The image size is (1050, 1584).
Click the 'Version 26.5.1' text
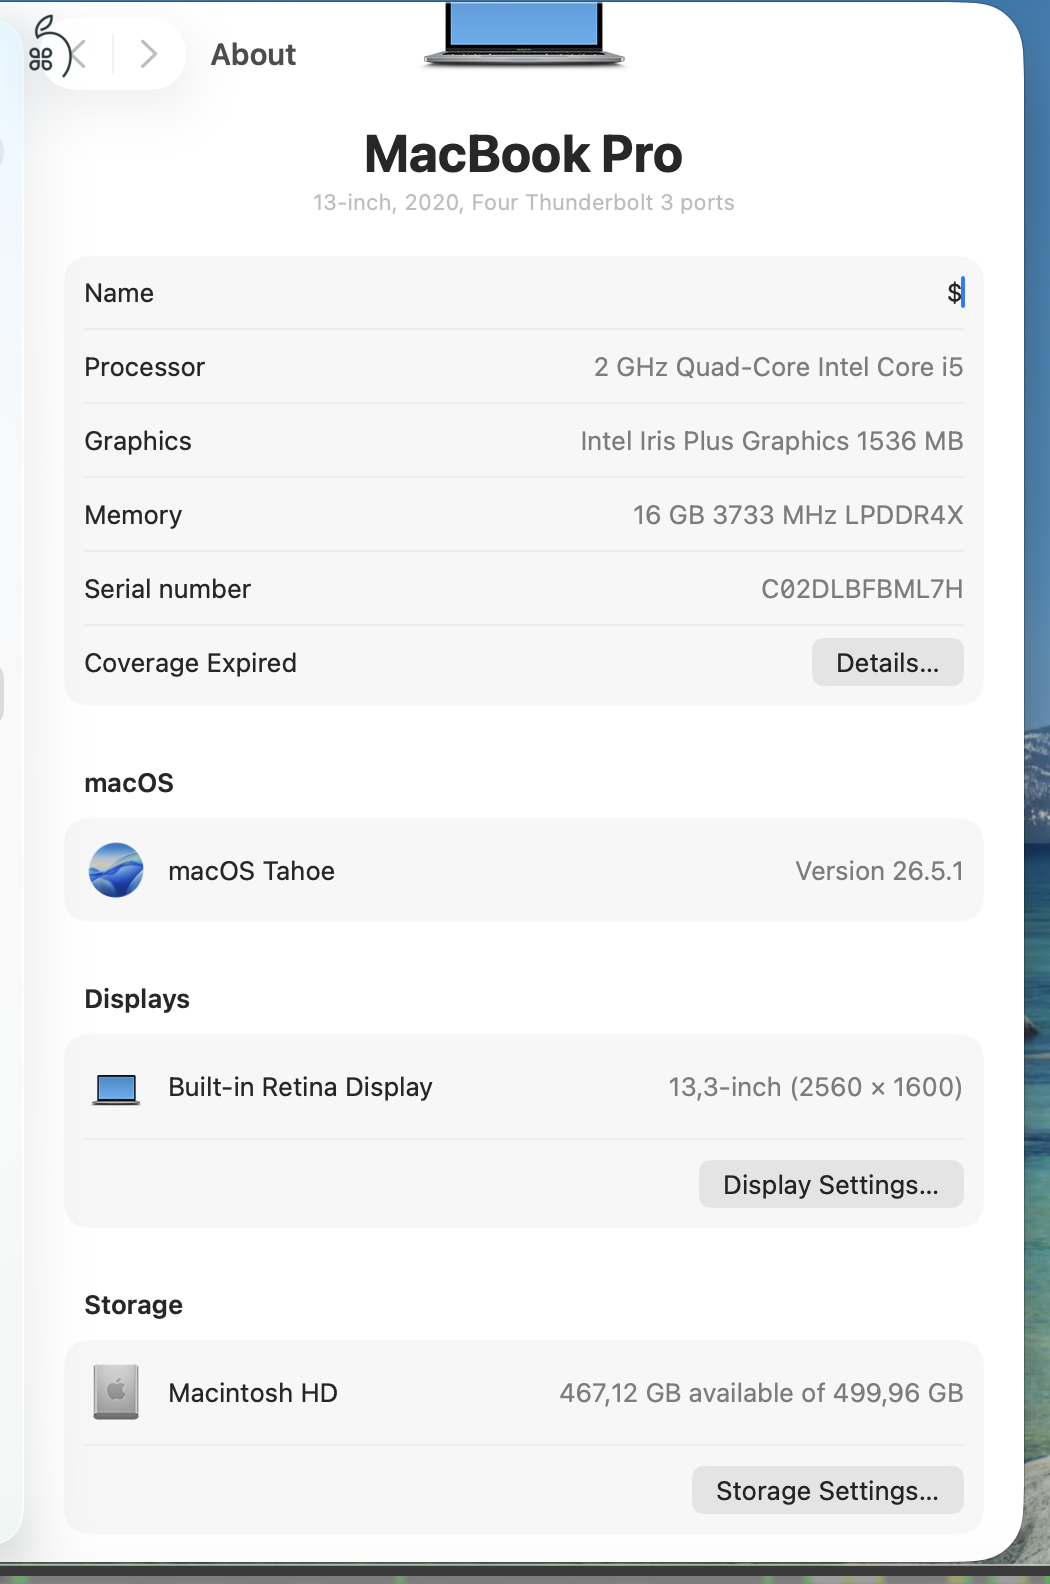[879, 871]
